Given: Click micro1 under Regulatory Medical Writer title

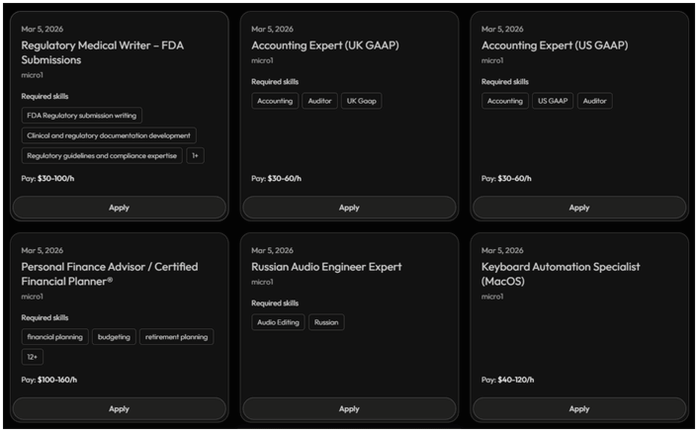Looking at the screenshot, I should pos(32,75).
